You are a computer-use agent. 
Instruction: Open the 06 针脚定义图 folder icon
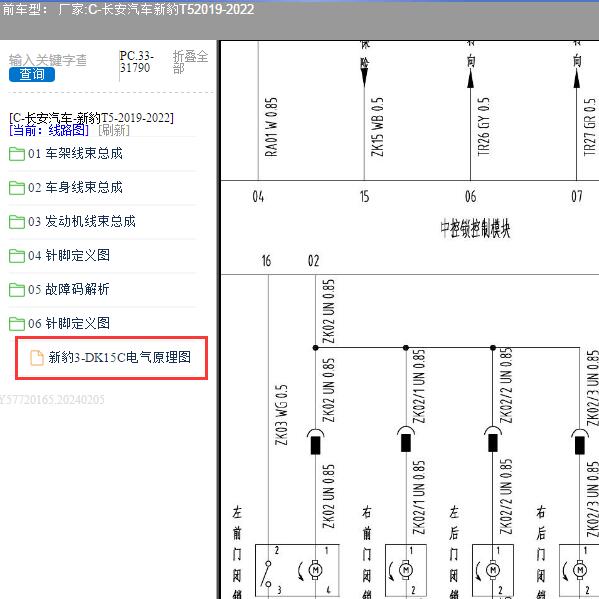coord(17,324)
